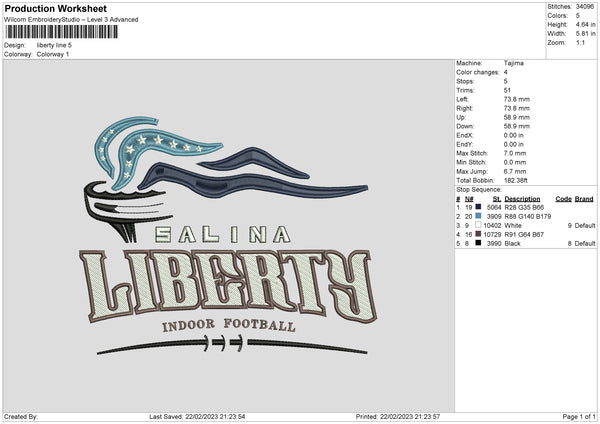Click the Color changes value '4'
The image size is (600, 424).
click(505, 72)
